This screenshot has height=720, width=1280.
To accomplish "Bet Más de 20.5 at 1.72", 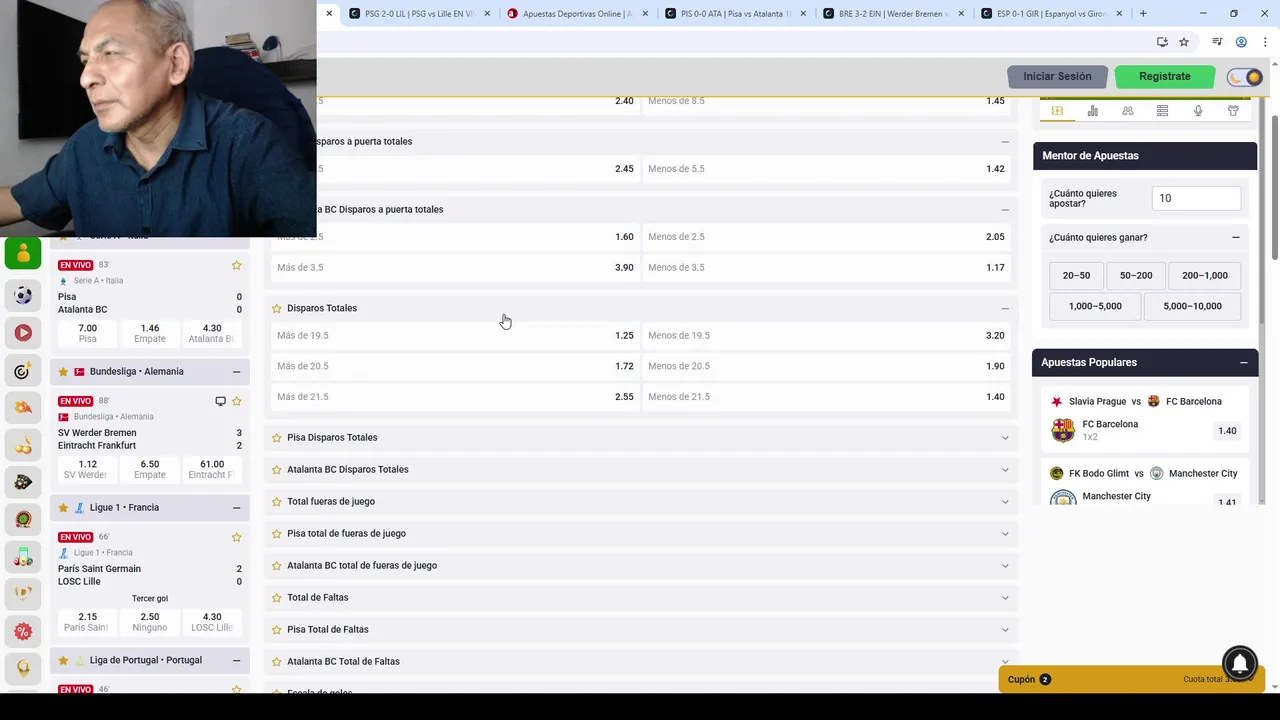I will [455, 366].
